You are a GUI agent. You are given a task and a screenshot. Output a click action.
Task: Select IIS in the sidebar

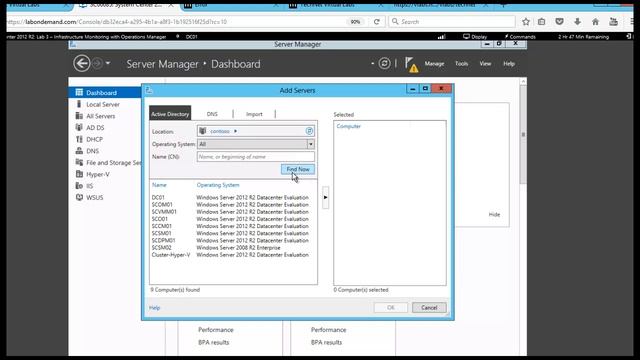[89, 186]
